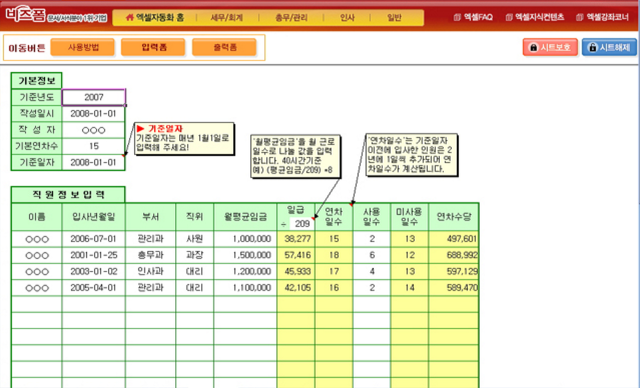Click the 부서 column header
Viewport: 640px width, 388px height.
151,217
